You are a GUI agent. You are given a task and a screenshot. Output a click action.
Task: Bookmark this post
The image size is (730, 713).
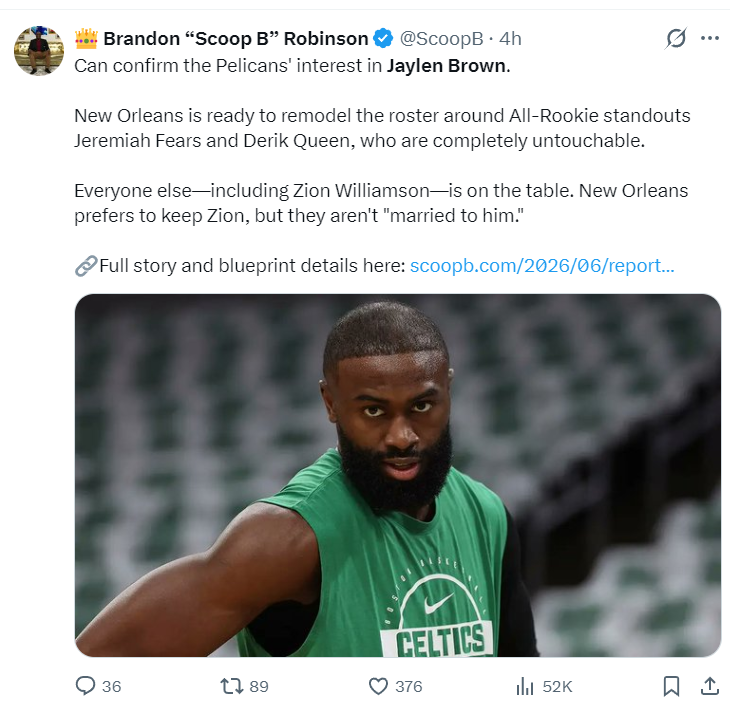coord(671,686)
